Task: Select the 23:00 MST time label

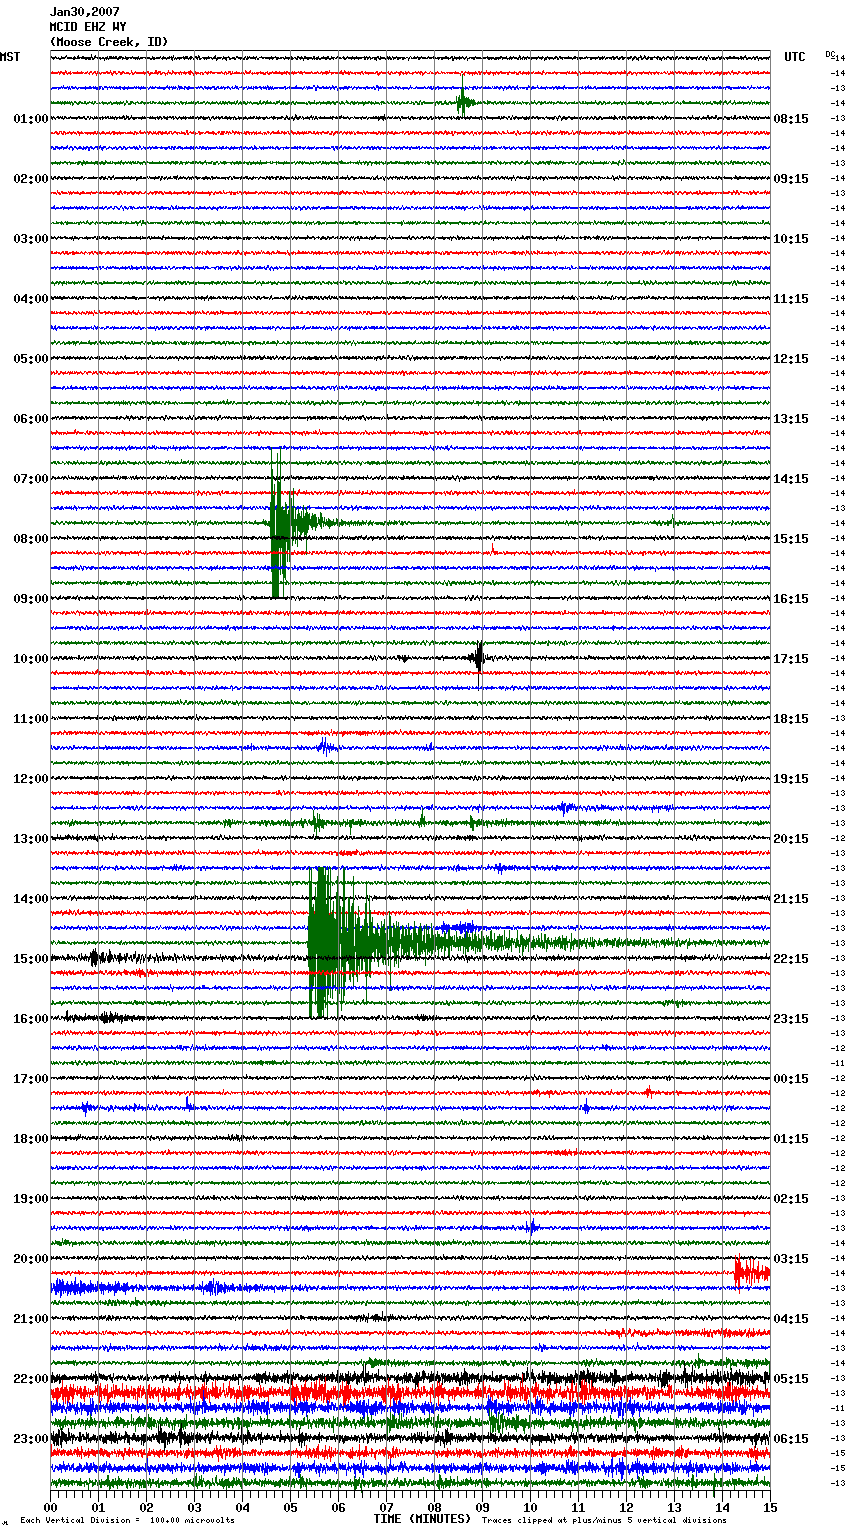Action: (31, 1439)
